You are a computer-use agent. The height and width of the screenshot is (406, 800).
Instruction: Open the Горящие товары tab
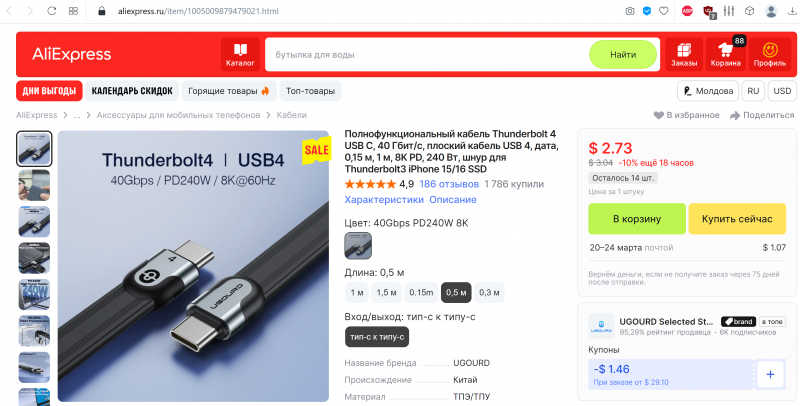click(229, 91)
